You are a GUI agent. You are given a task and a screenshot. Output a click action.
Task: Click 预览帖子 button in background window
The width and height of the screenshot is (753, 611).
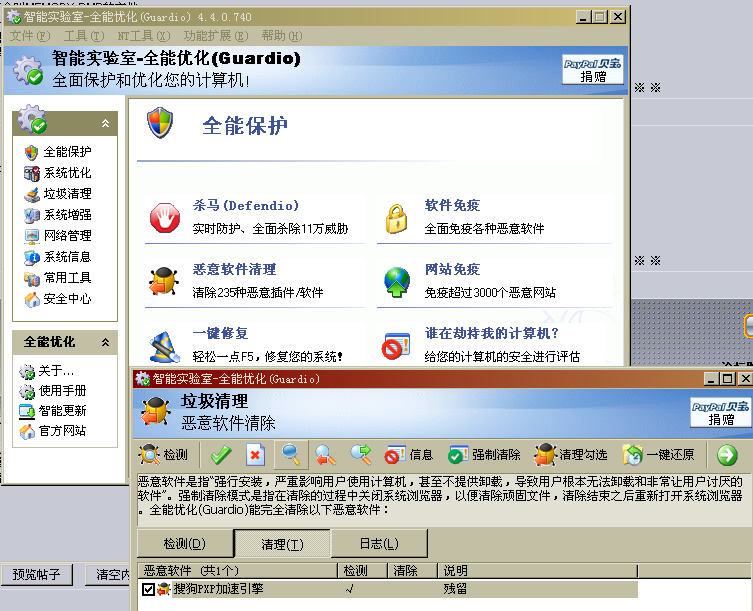coord(36,574)
